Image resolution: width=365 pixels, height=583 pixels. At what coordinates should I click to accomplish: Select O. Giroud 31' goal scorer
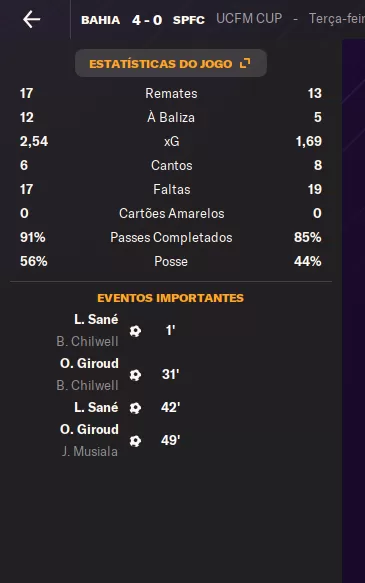pos(89,363)
